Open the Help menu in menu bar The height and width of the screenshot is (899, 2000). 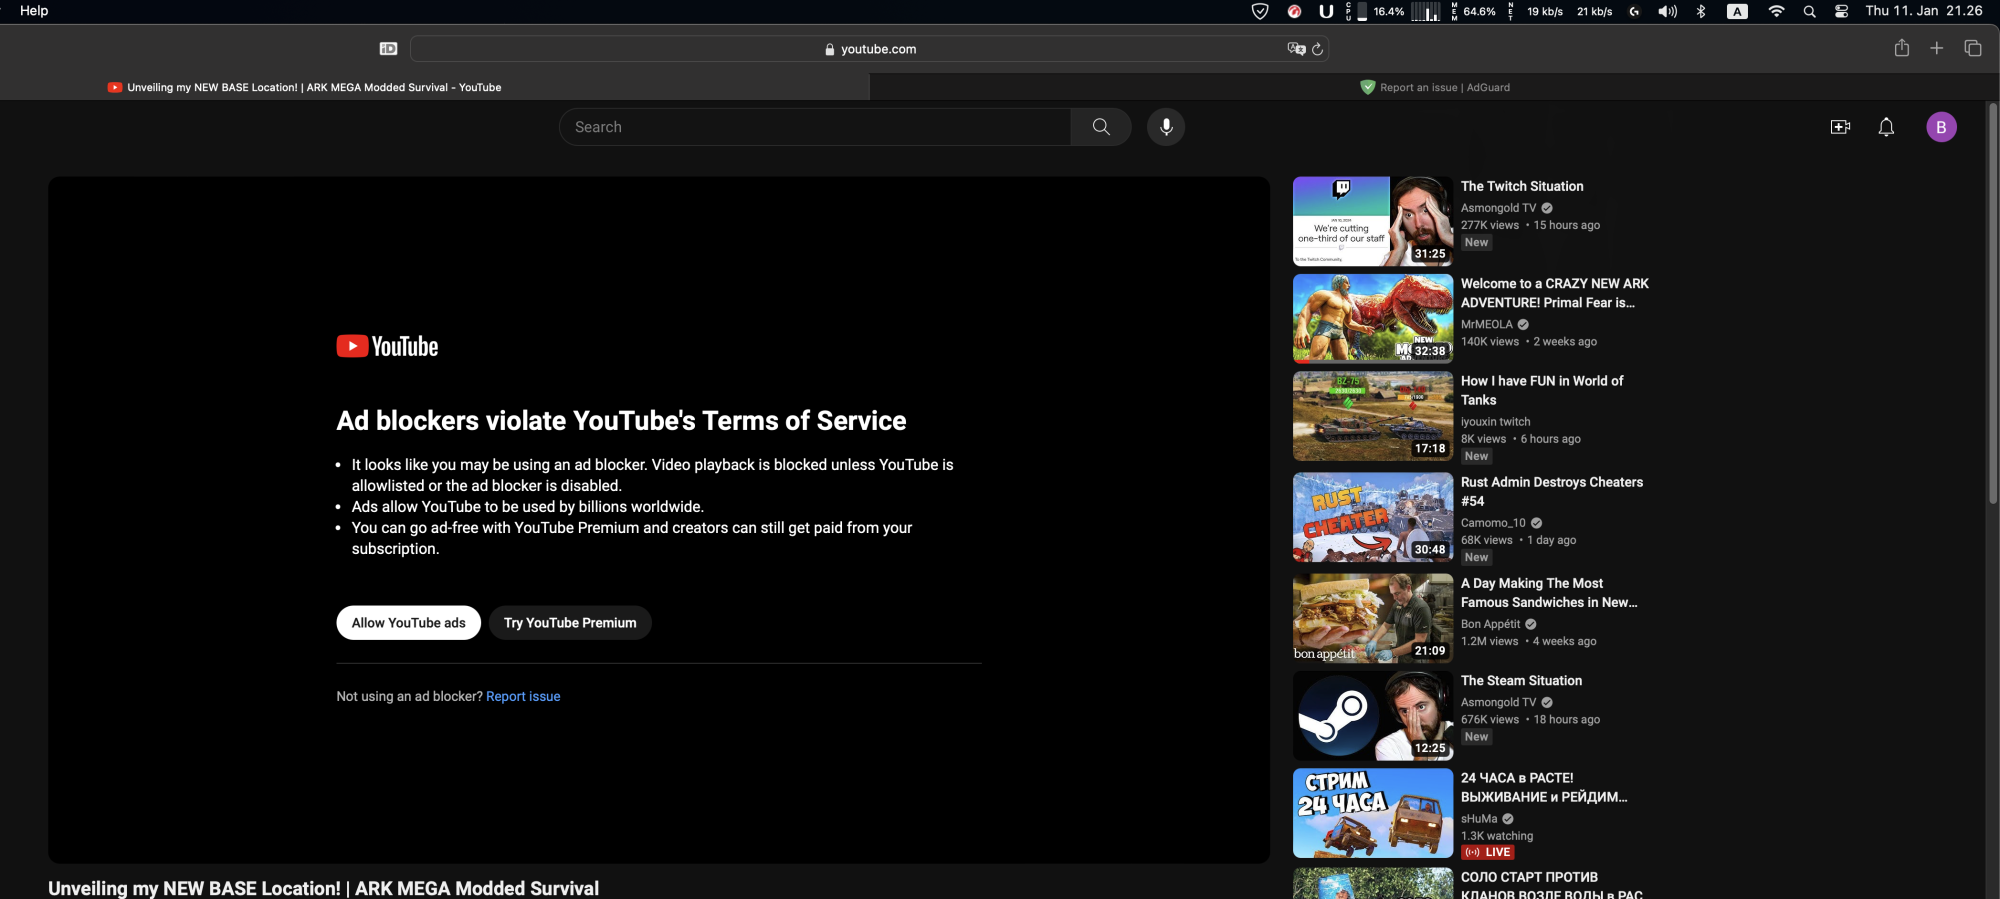click(34, 11)
